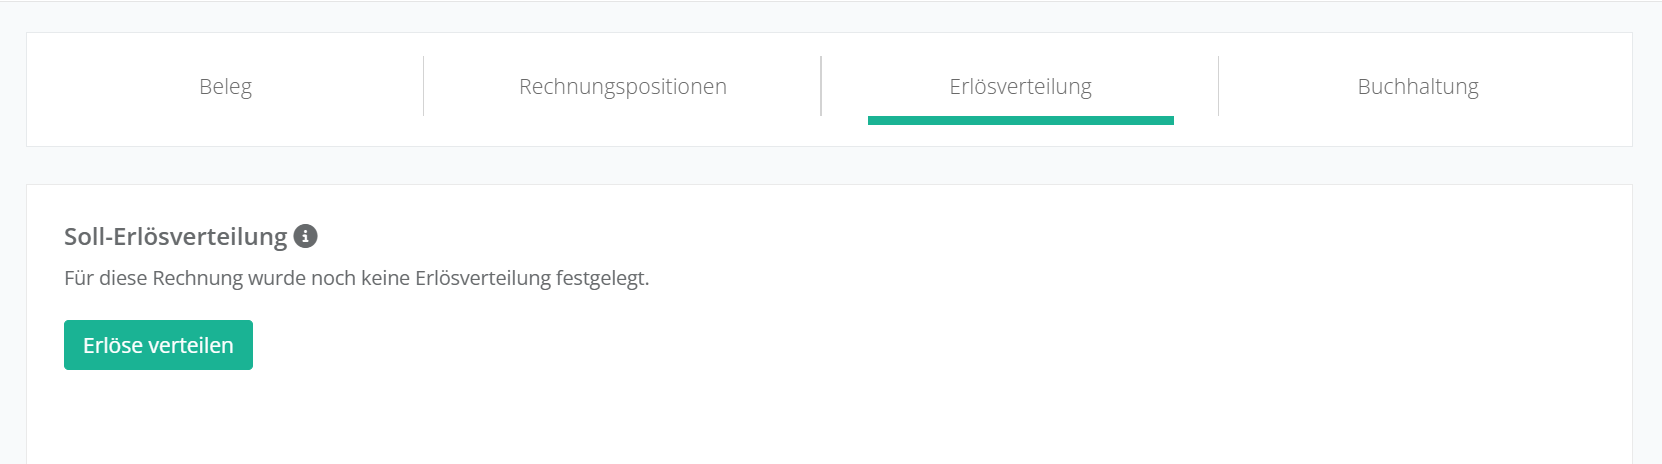1662x464 pixels.
Task: Click divider between Rechnungspositionen and Erlösverteilung tabs
Action: (x=821, y=86)
